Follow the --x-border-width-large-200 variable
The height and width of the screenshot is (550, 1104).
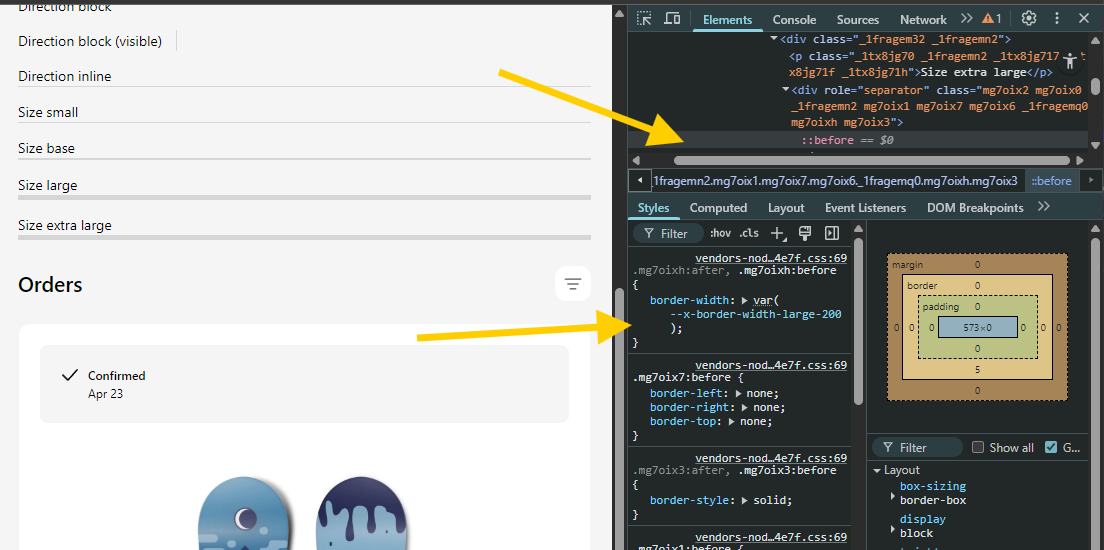755,314
